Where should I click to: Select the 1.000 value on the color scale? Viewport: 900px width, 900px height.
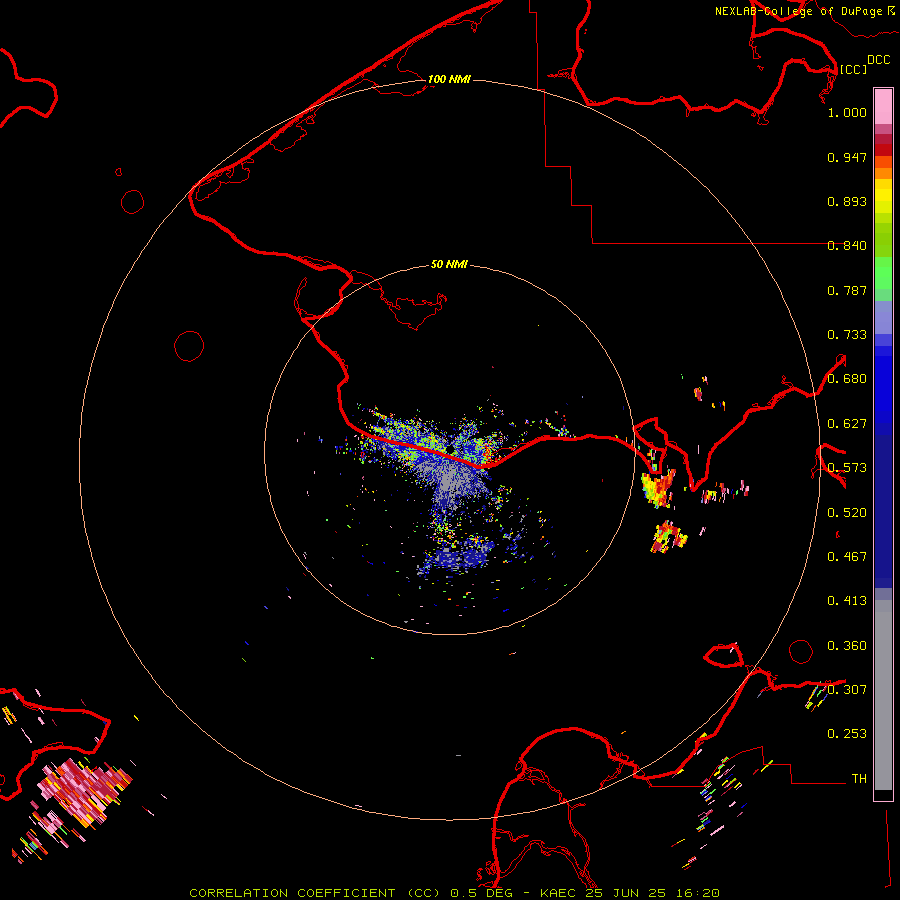847,112
